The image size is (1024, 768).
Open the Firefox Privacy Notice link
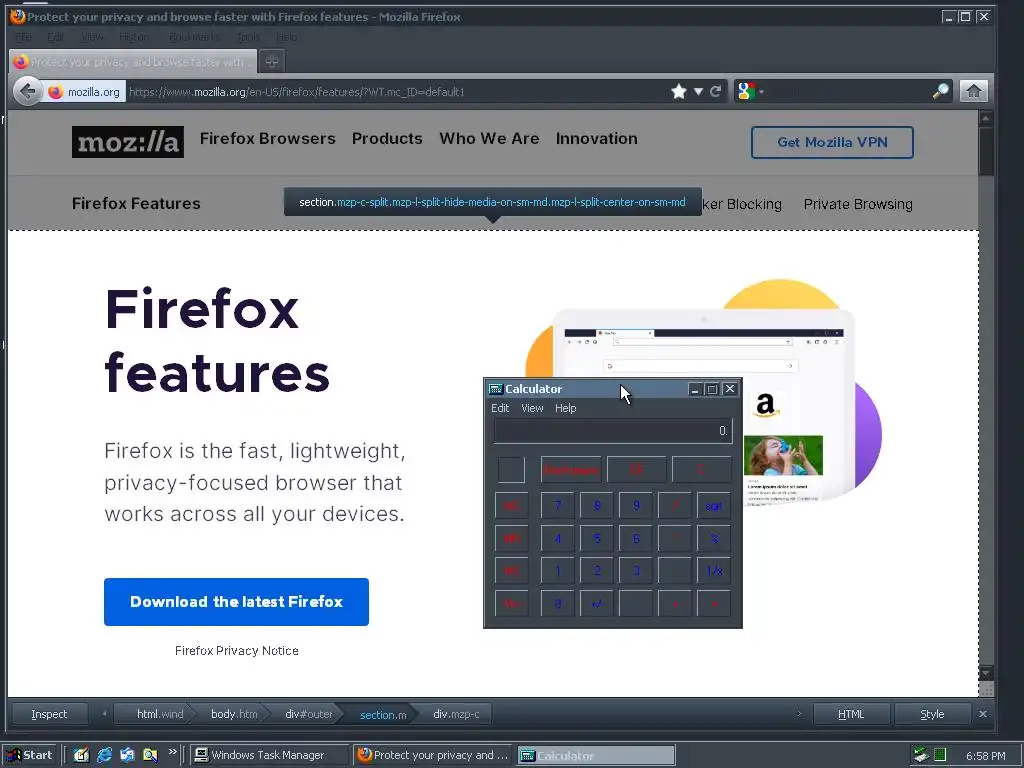tap(236, 650)
